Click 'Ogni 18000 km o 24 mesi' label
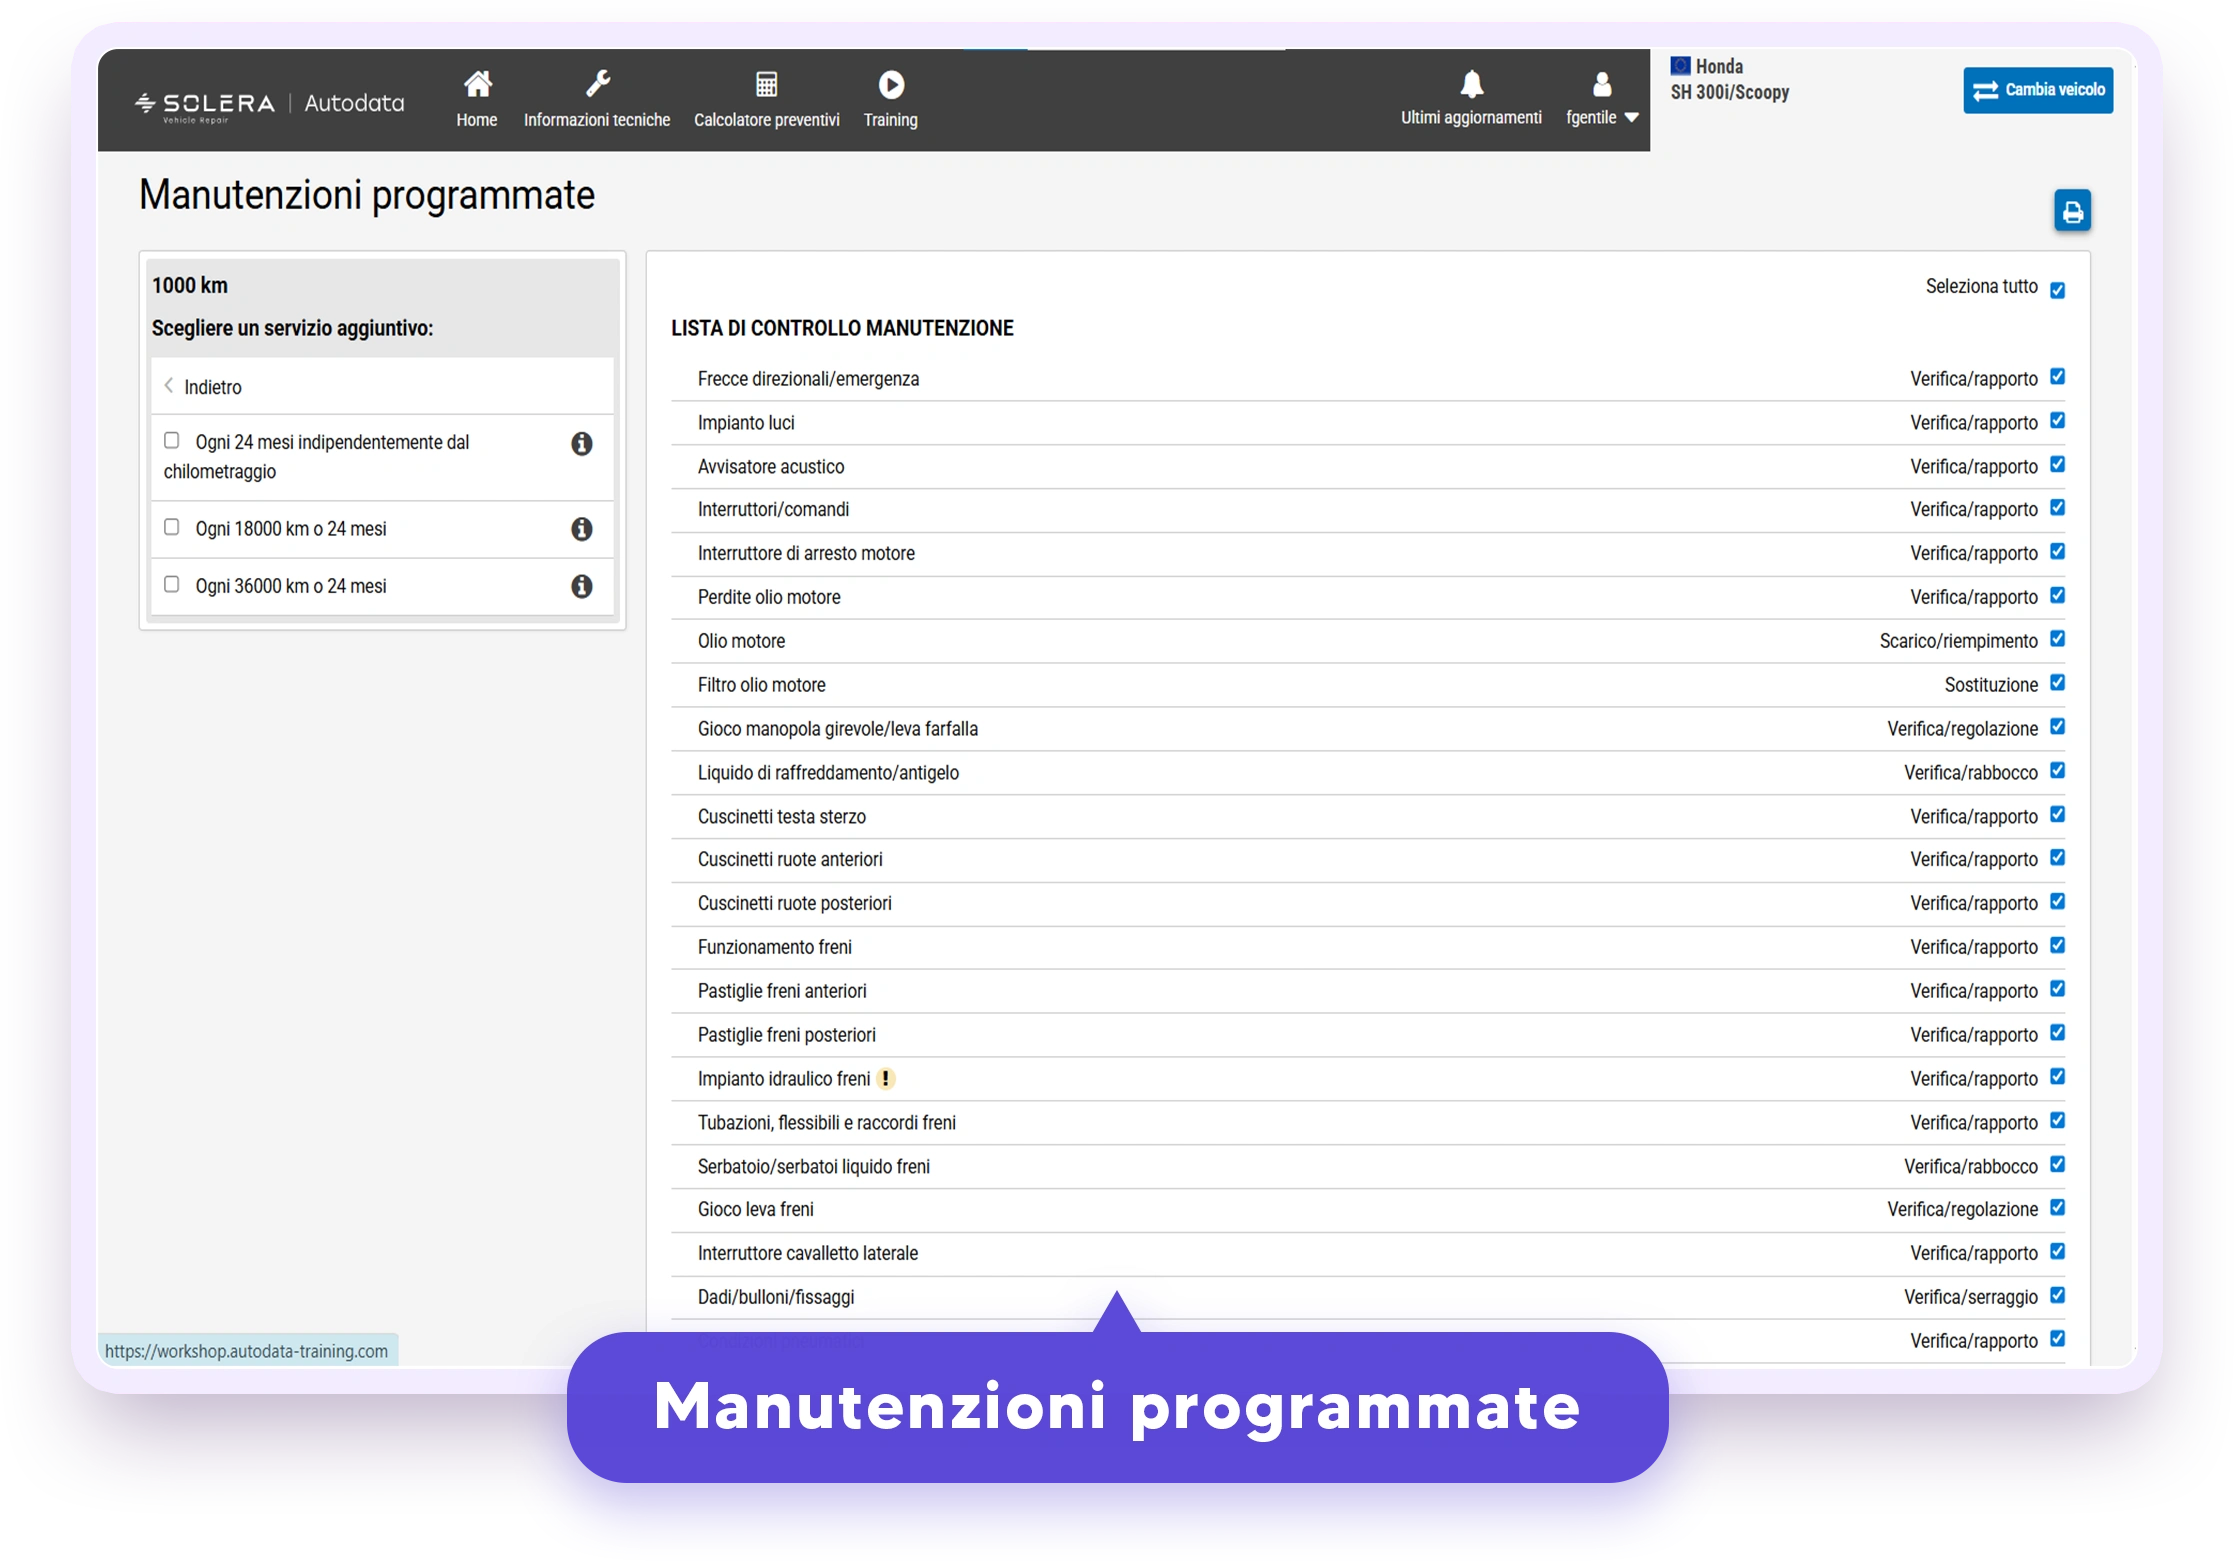Viewport: 2234px width, 1561px height. click(291, 529)
